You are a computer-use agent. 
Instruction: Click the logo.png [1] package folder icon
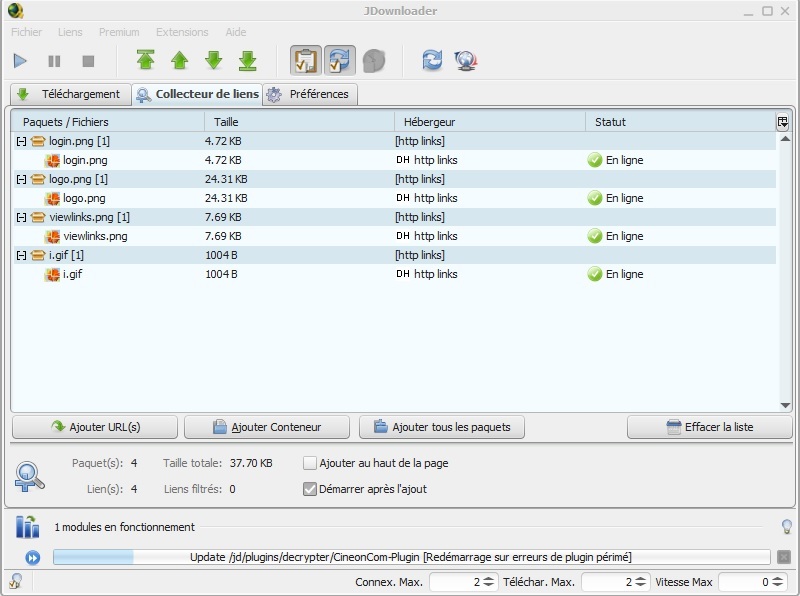(x=38, y=180)
